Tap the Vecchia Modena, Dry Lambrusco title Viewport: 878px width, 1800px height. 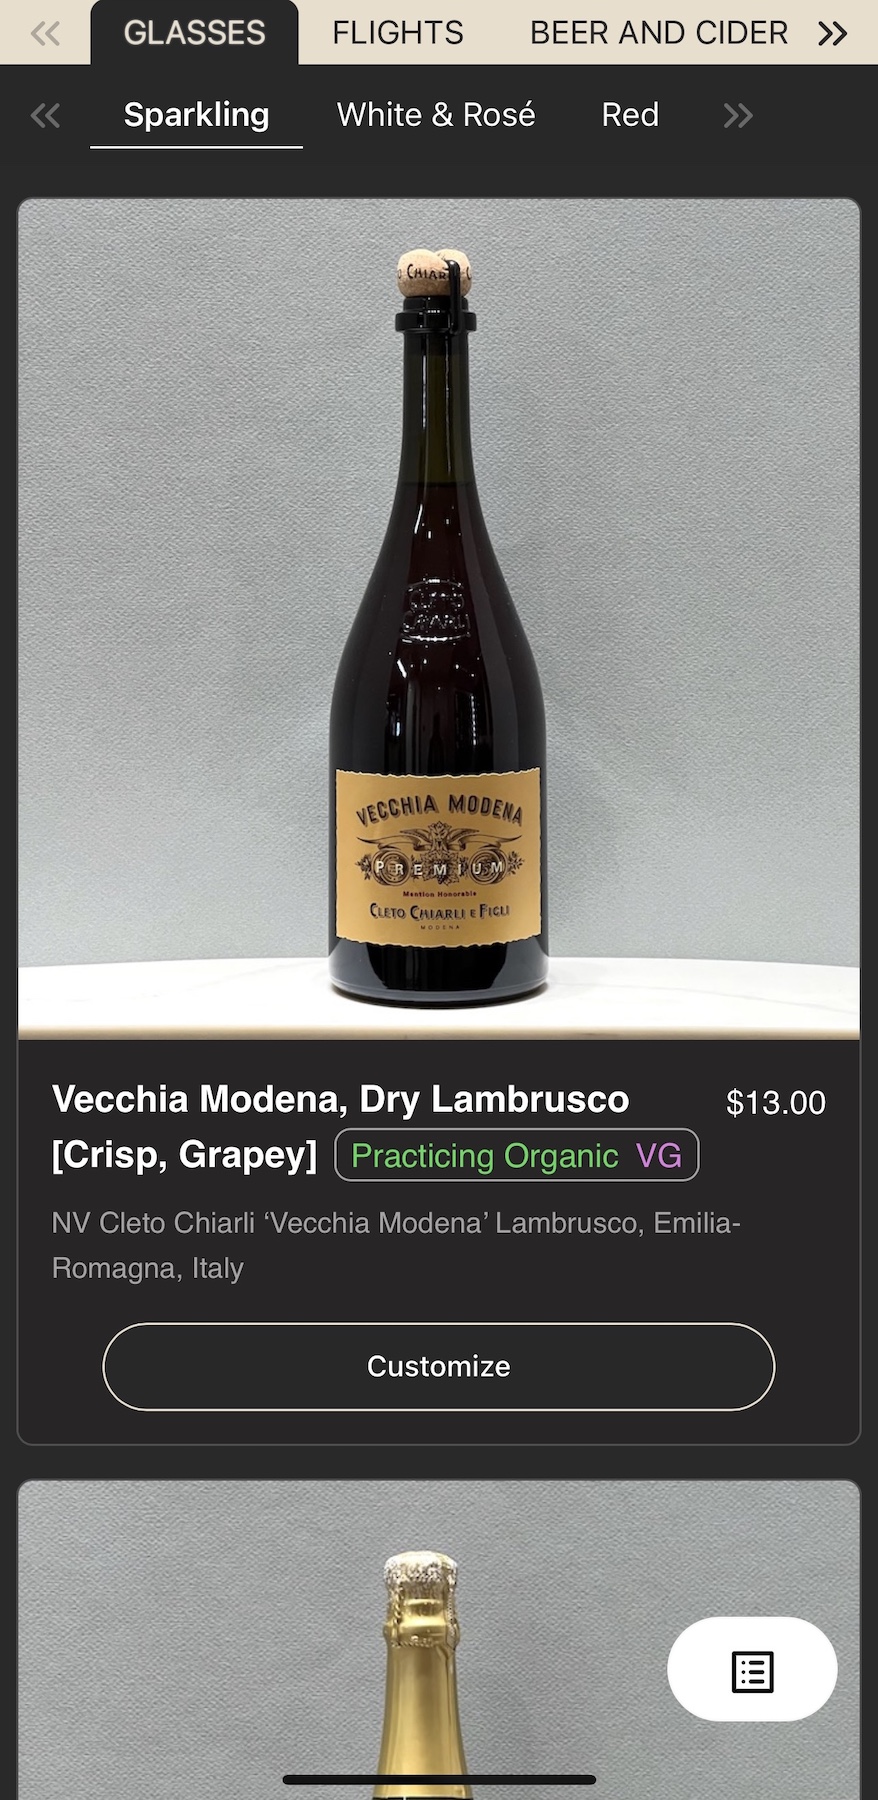point(341,1126)
